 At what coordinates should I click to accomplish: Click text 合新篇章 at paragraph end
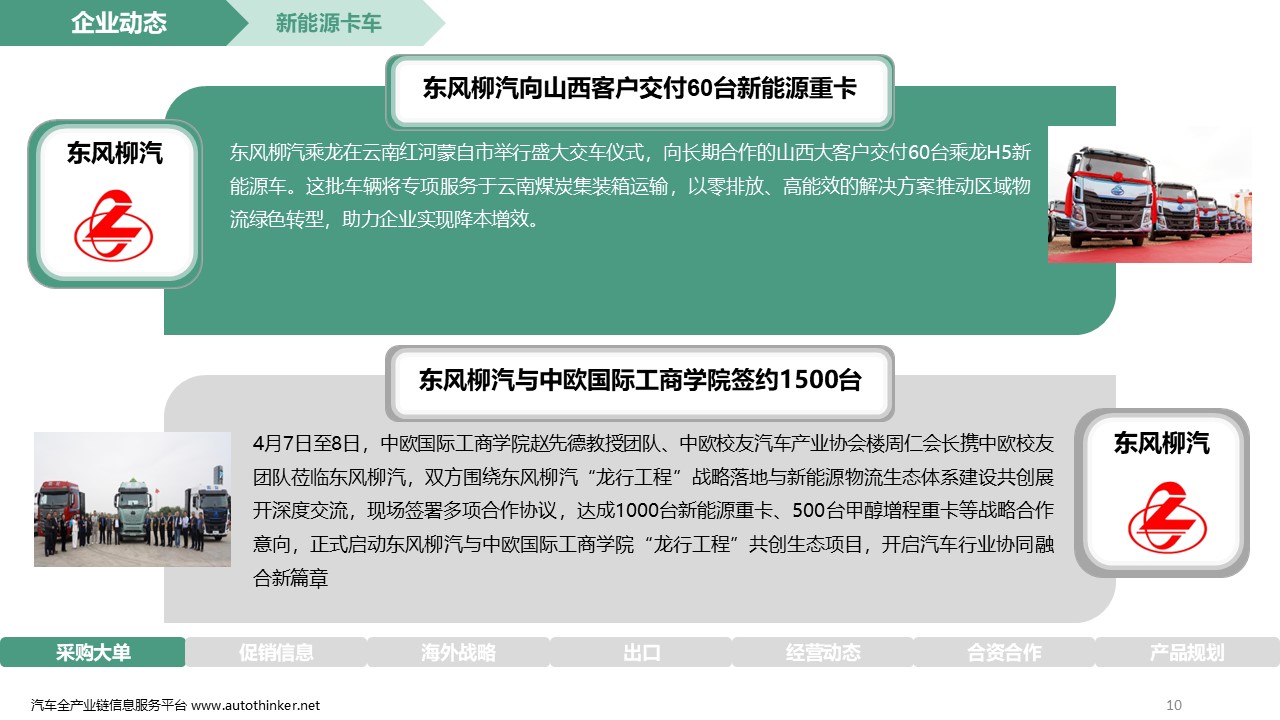pos(291,577)
